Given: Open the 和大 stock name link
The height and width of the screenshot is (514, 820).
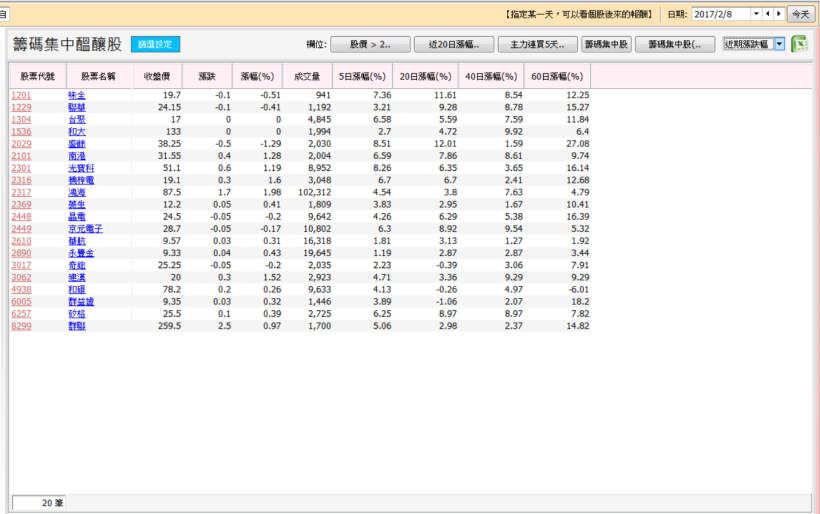Looking at the screenshot, I should coord(77,132).
